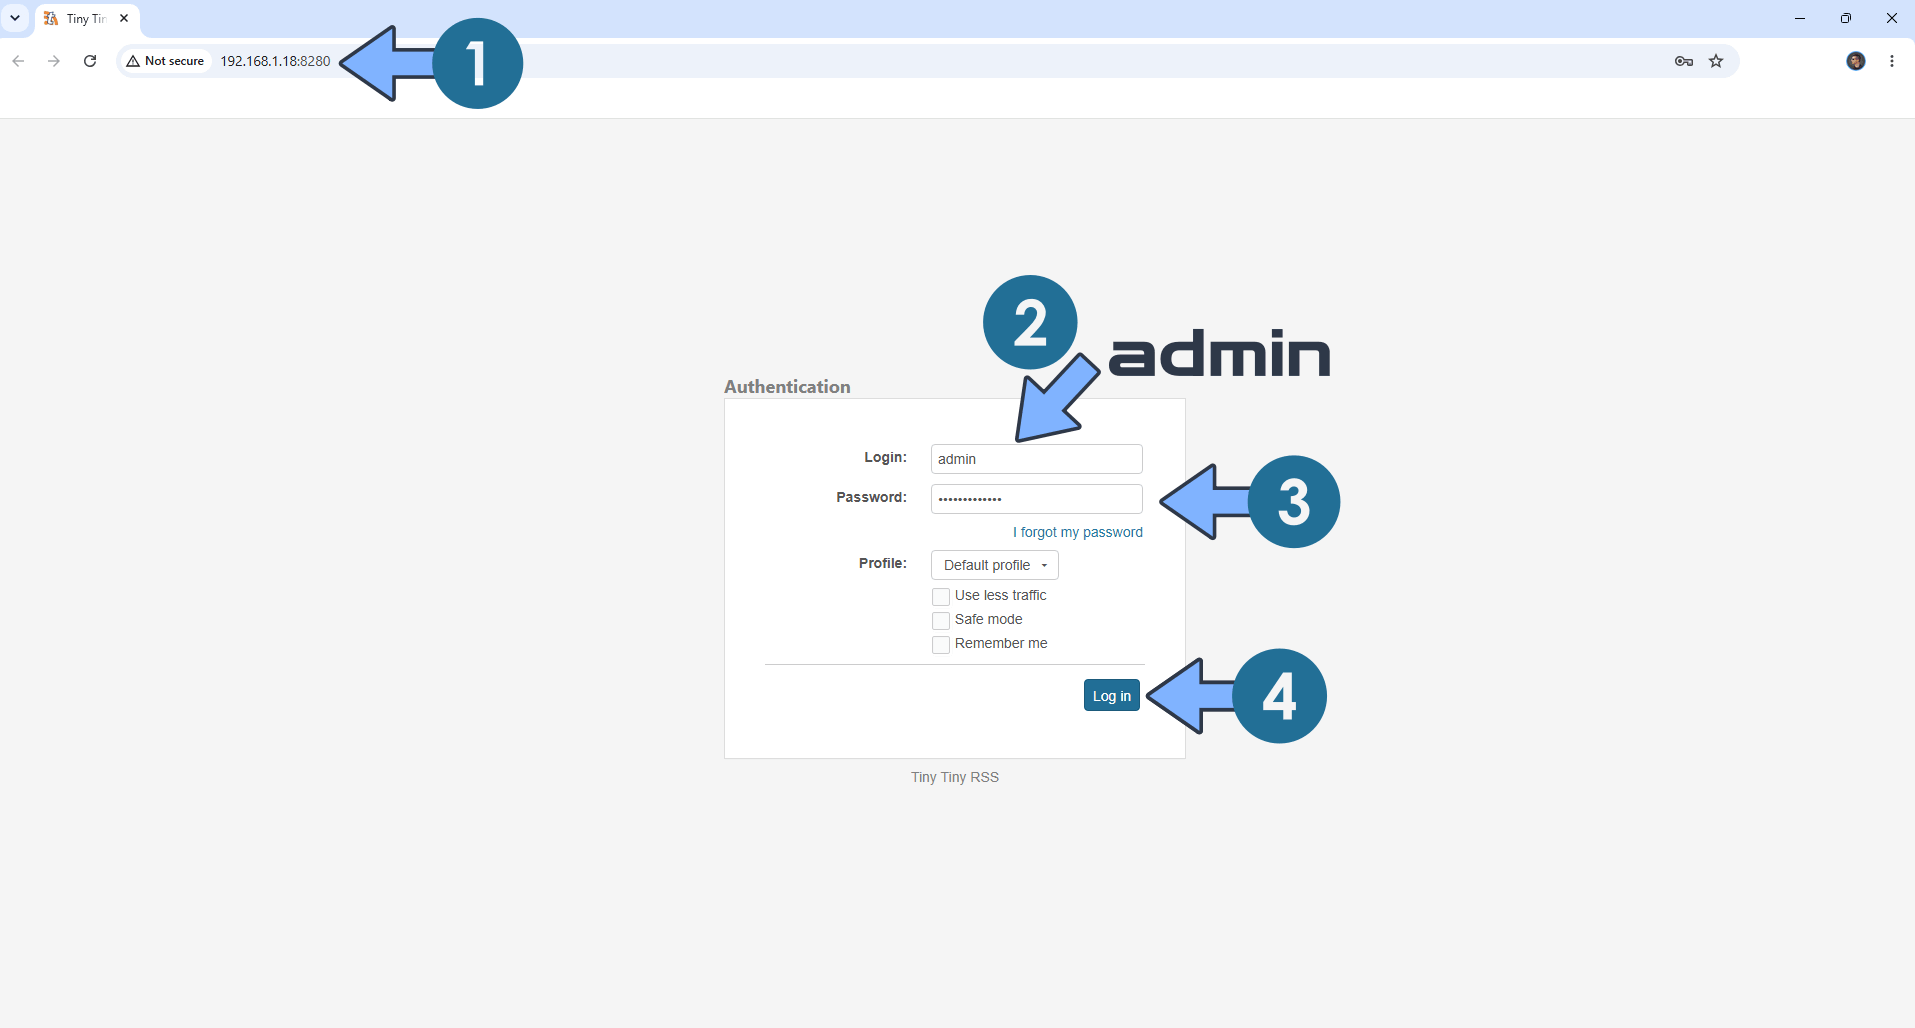The width and height of the screenshot is (1915, 1028).
Task: Open the Default profile dropdown
Action: click(995, 565)
